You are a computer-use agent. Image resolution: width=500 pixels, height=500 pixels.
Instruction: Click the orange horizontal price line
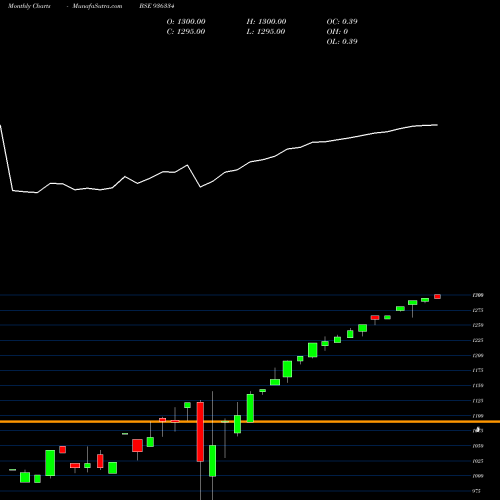pos(250,422)
